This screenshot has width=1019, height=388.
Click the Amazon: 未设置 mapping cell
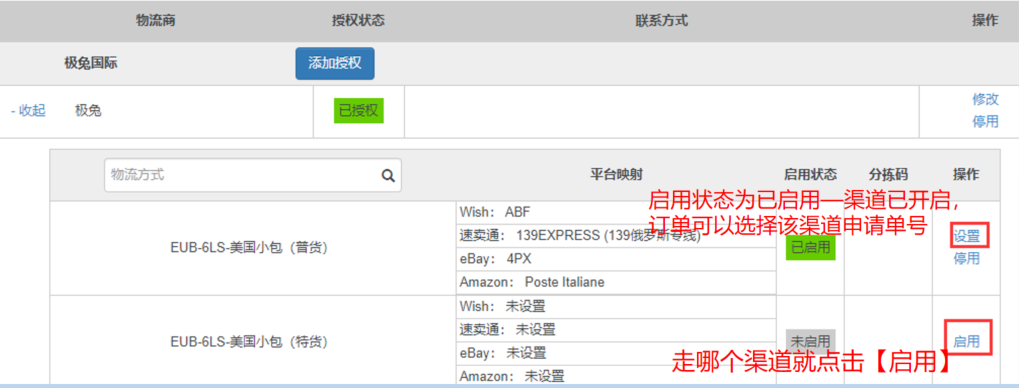[x=617, y=375]
